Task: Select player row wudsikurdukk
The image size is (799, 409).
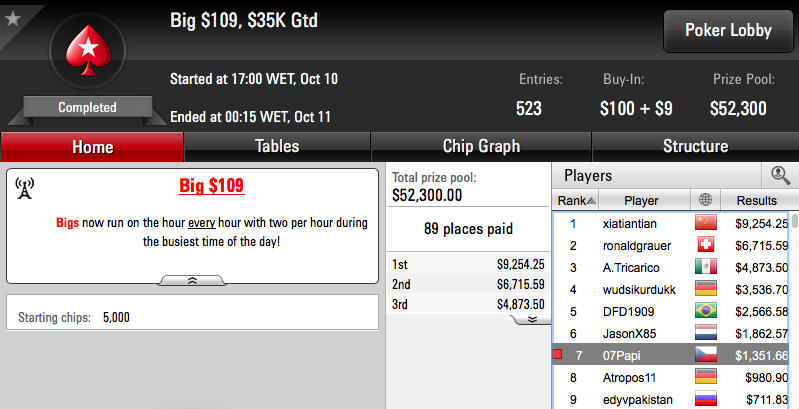Action: [x=672, y=289]
